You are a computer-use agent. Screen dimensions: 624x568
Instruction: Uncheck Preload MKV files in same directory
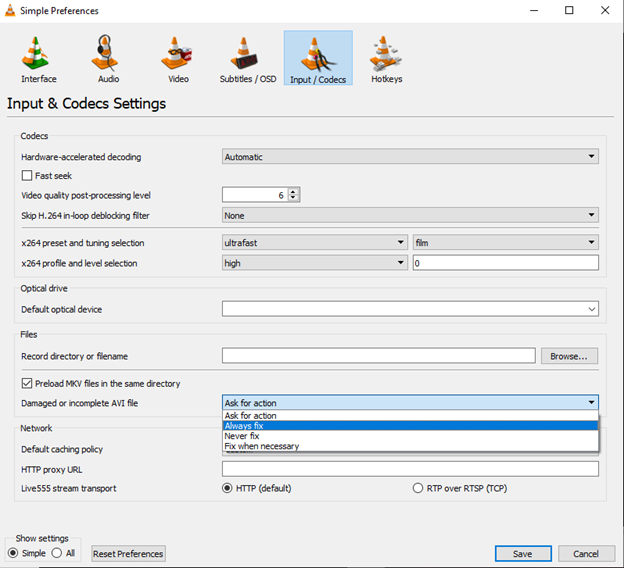click(27, 383)
